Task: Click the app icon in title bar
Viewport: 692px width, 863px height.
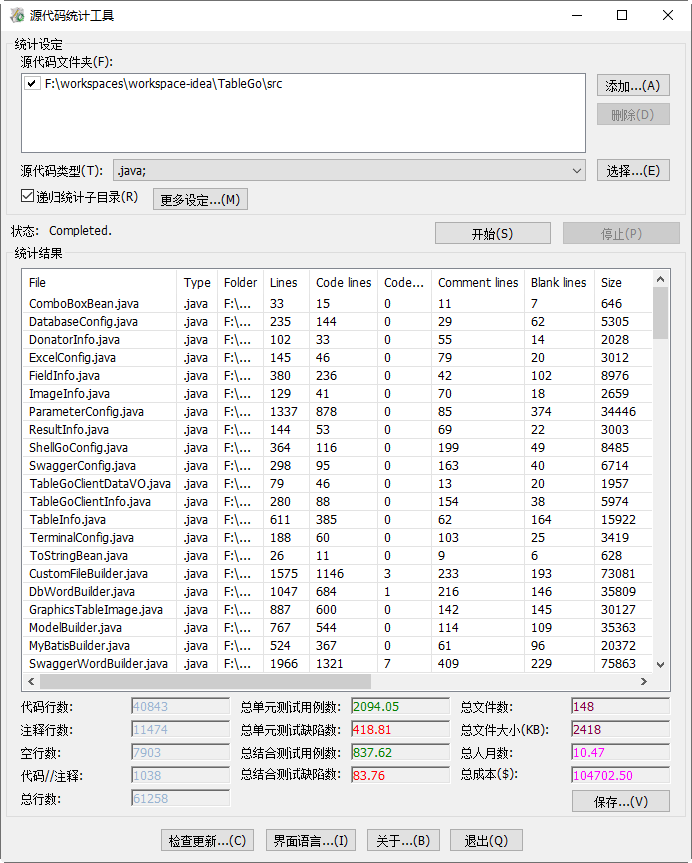Action: pos(17,15)
